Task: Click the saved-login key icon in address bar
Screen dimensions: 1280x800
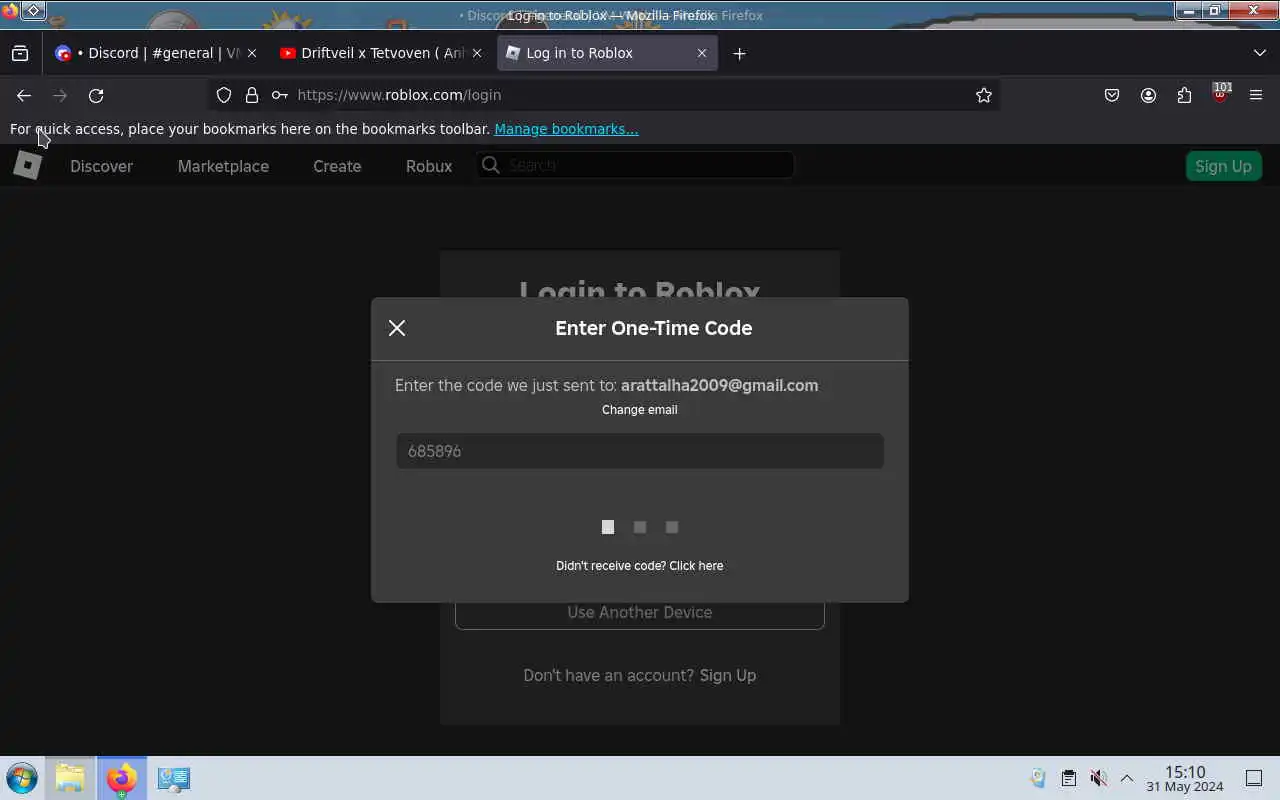Action: [280, 95]
